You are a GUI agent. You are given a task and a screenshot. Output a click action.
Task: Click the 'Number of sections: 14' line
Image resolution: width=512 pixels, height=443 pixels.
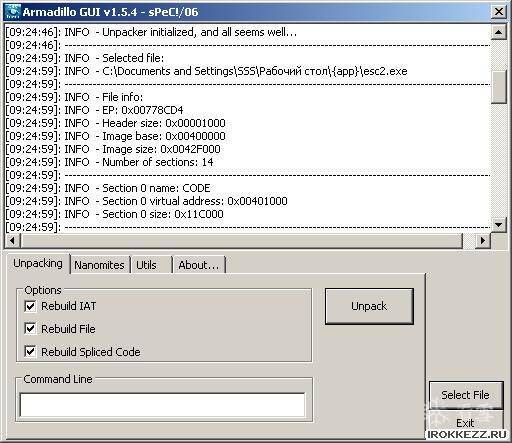click(109, 162)
